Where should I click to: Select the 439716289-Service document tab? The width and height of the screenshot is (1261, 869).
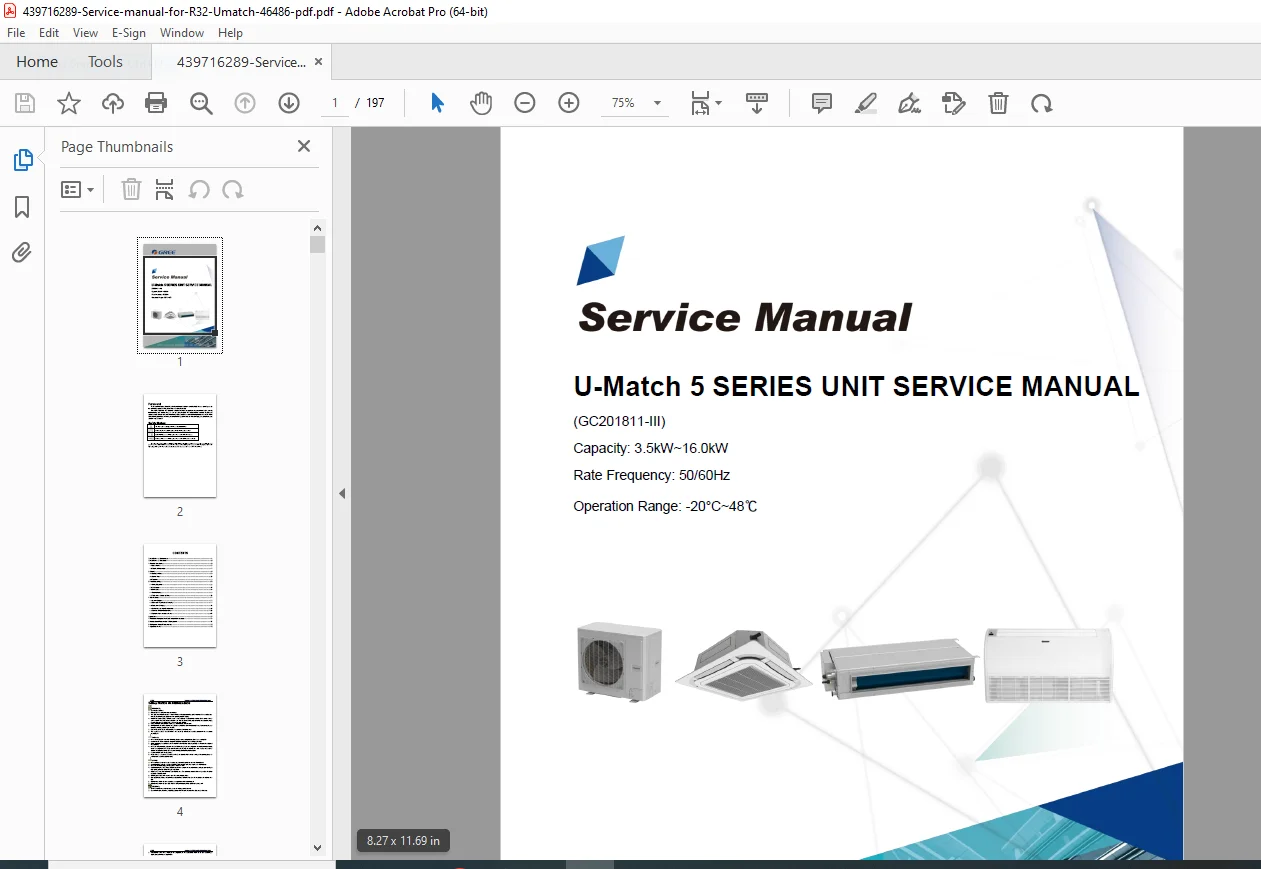[241, 61]
